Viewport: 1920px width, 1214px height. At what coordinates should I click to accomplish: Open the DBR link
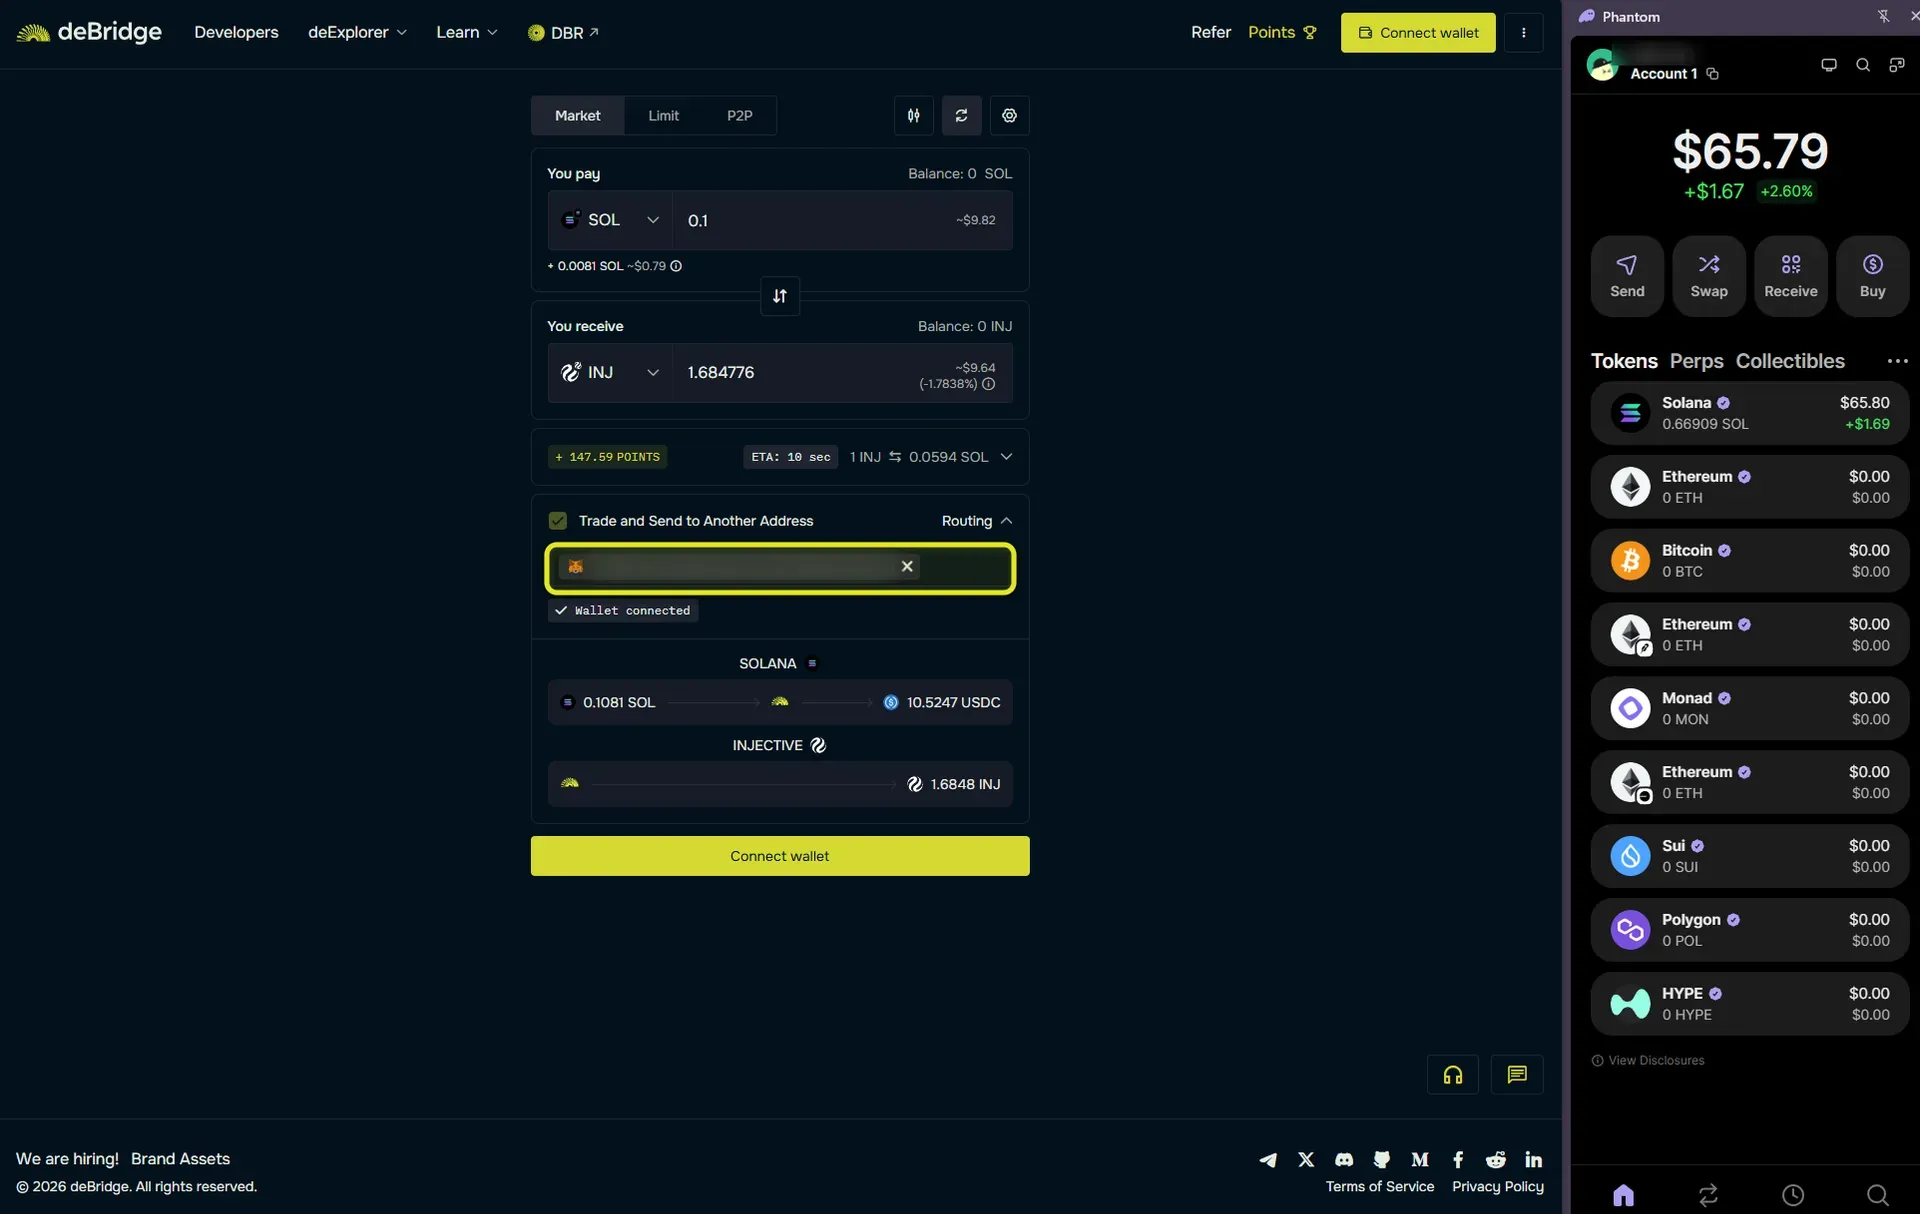[x=563, y=33]
